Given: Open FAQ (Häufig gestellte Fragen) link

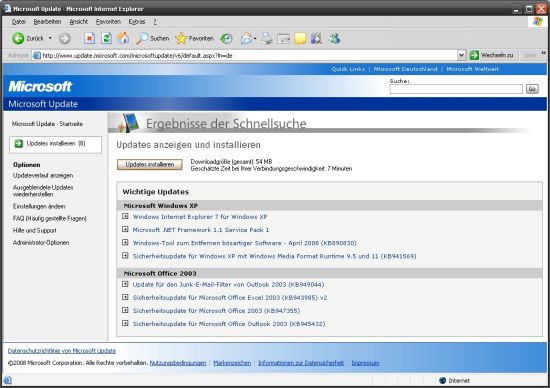Looking at the screenshot, I should pos(49,219).
